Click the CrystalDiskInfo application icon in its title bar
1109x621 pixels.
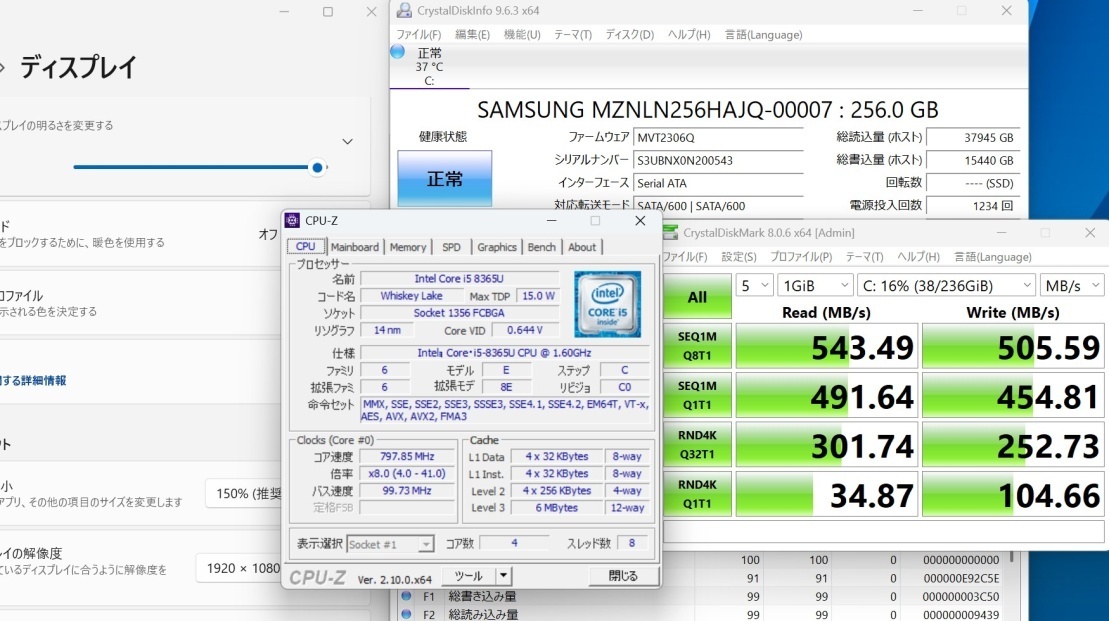click(x=403, y=10)
